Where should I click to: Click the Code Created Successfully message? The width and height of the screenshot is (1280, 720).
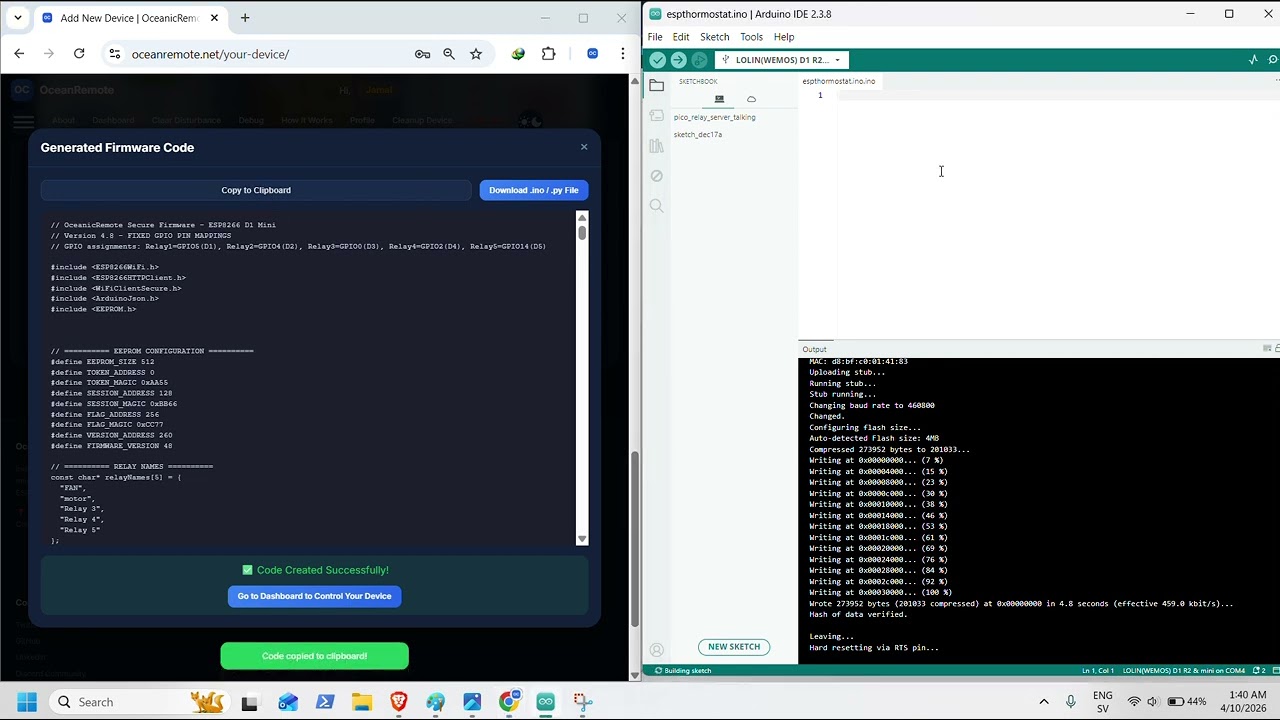(x=315, y=570)
